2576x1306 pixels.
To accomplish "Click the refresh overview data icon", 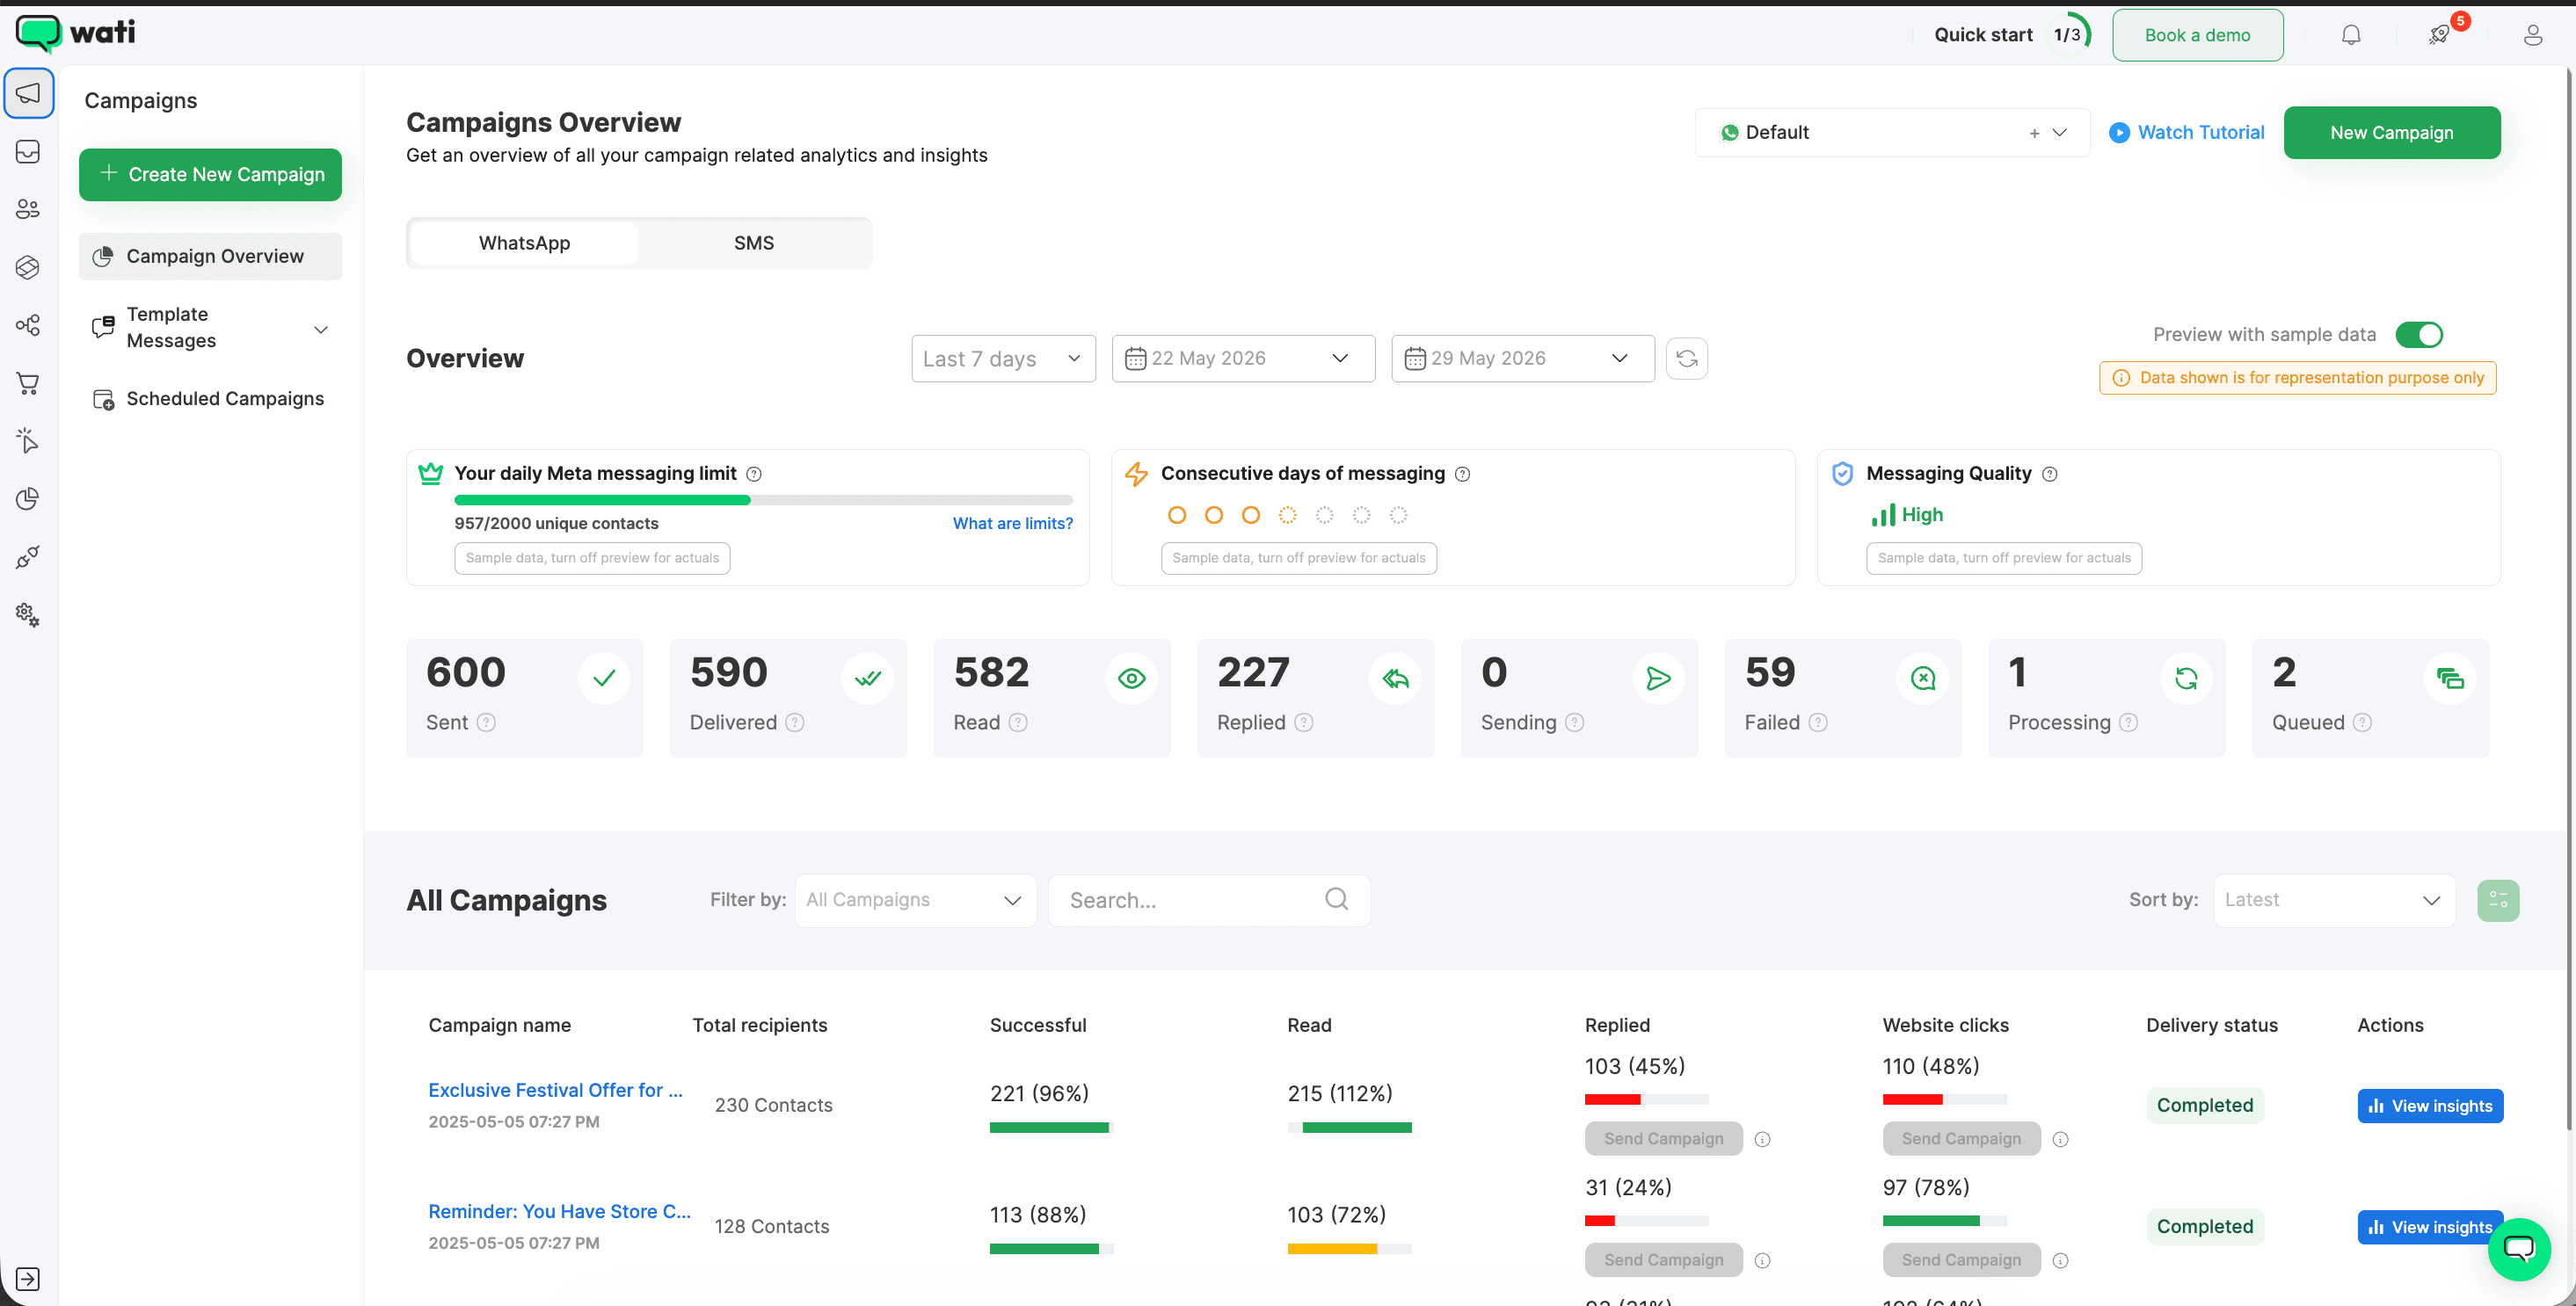I will coord(1687,358).
